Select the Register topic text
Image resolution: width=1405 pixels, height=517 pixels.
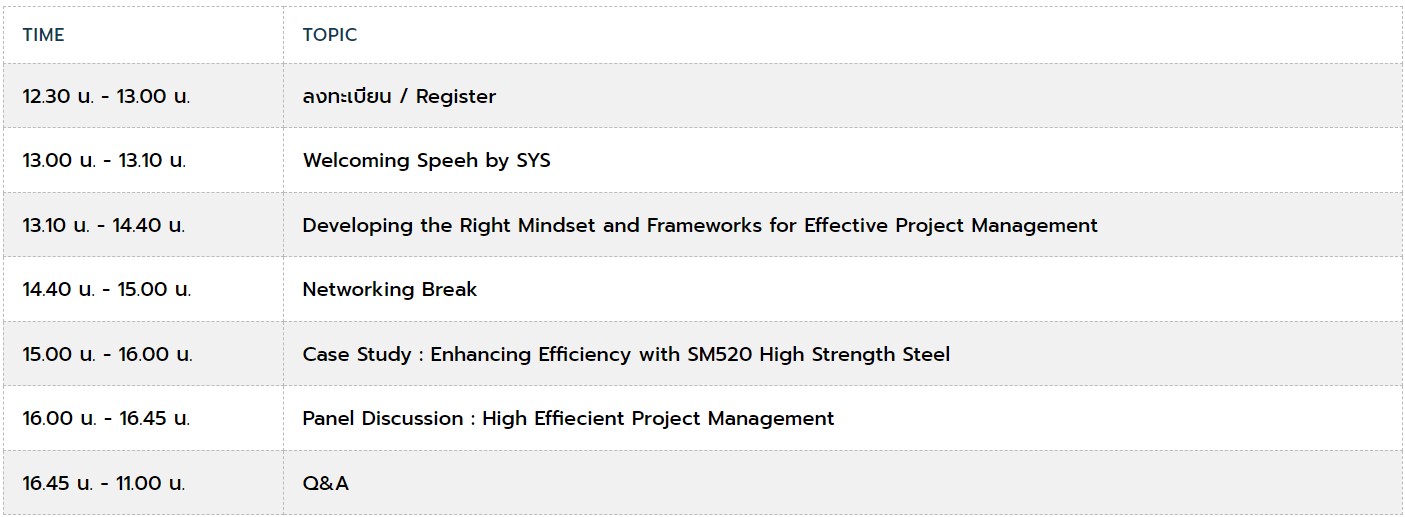point(456,97)
